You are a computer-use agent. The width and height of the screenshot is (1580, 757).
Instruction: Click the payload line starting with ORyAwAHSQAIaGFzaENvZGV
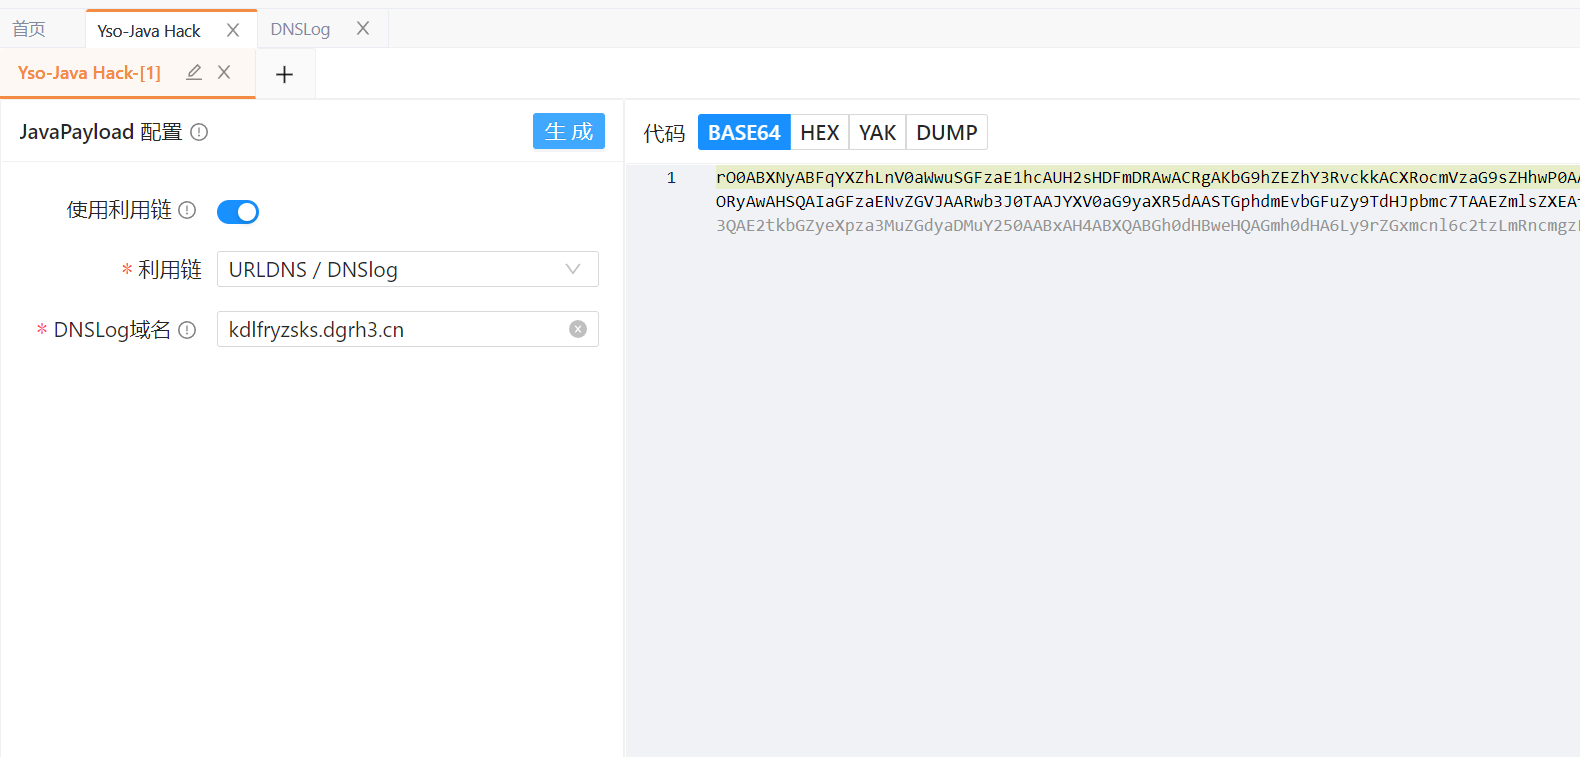[1147, 201]
